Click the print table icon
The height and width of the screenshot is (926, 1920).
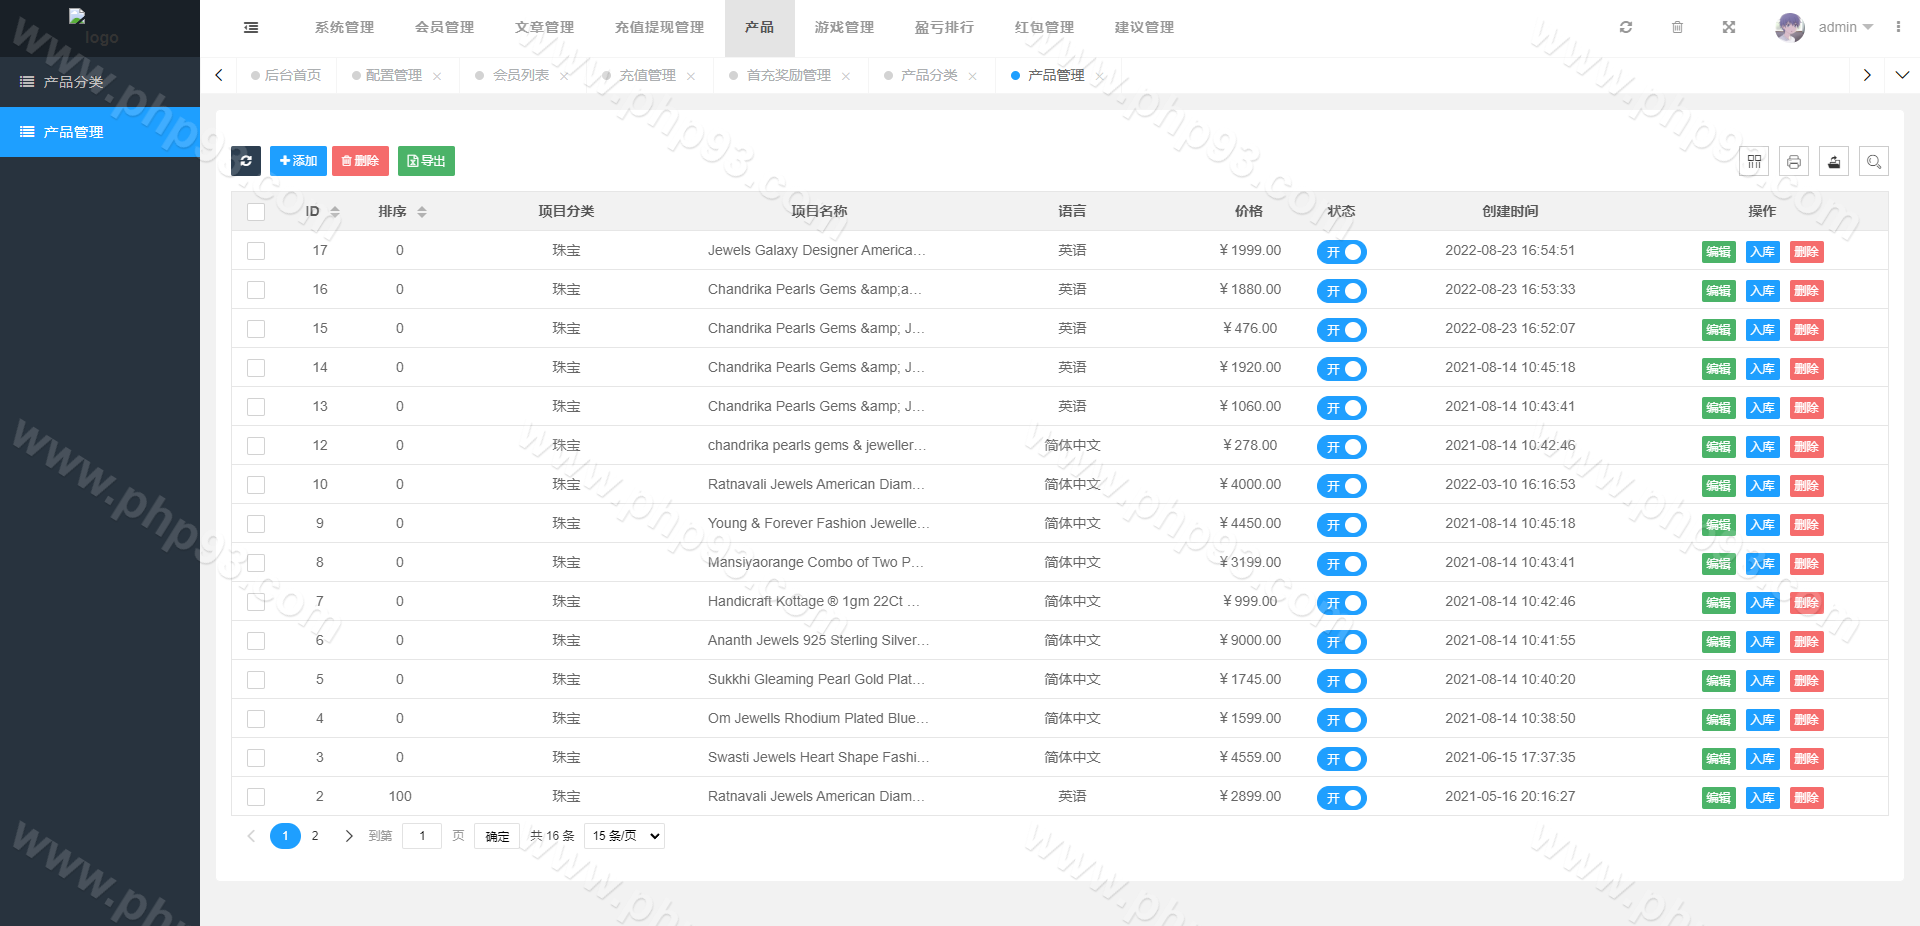(x=1794, y=161)
